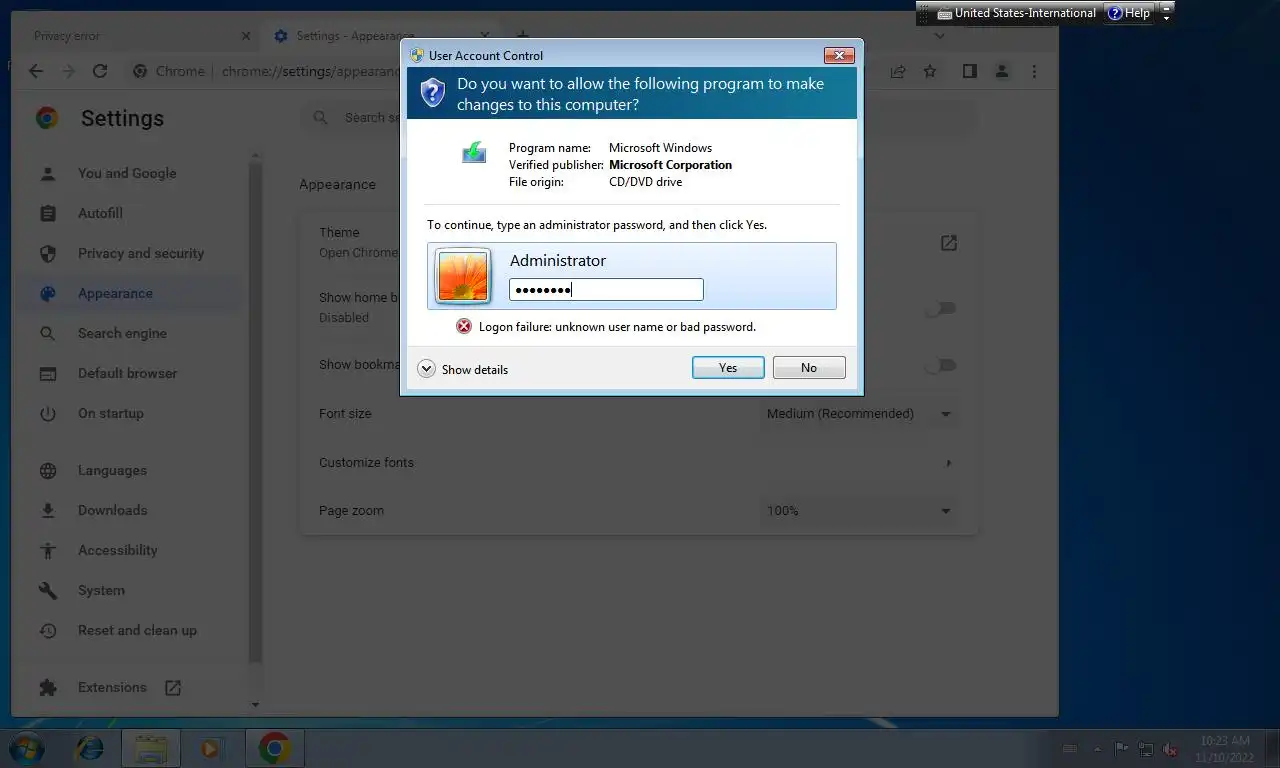Open Reset and clean up settings
1280x768 pixels.
point(137,630)
